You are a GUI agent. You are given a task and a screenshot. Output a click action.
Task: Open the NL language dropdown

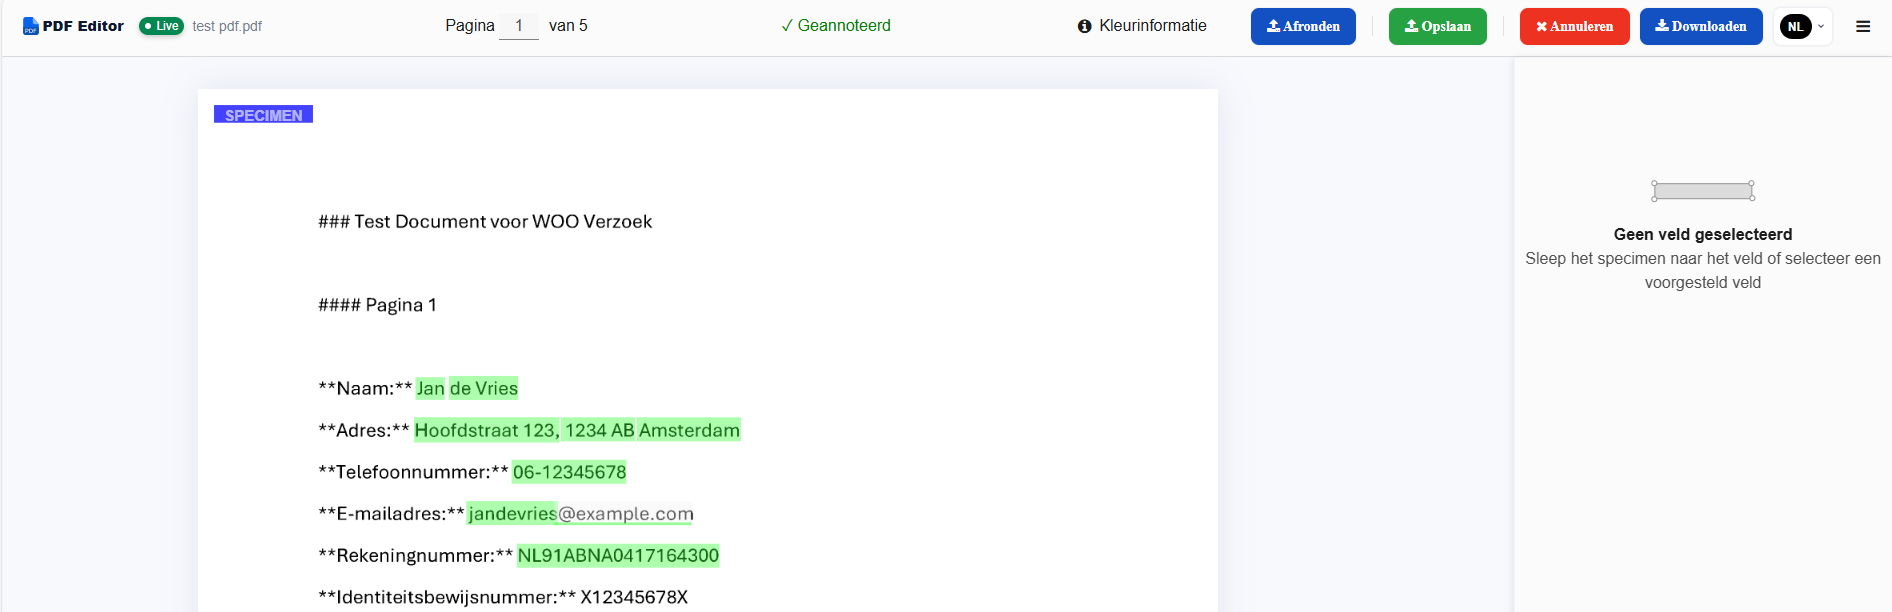tap(1802, 27)
